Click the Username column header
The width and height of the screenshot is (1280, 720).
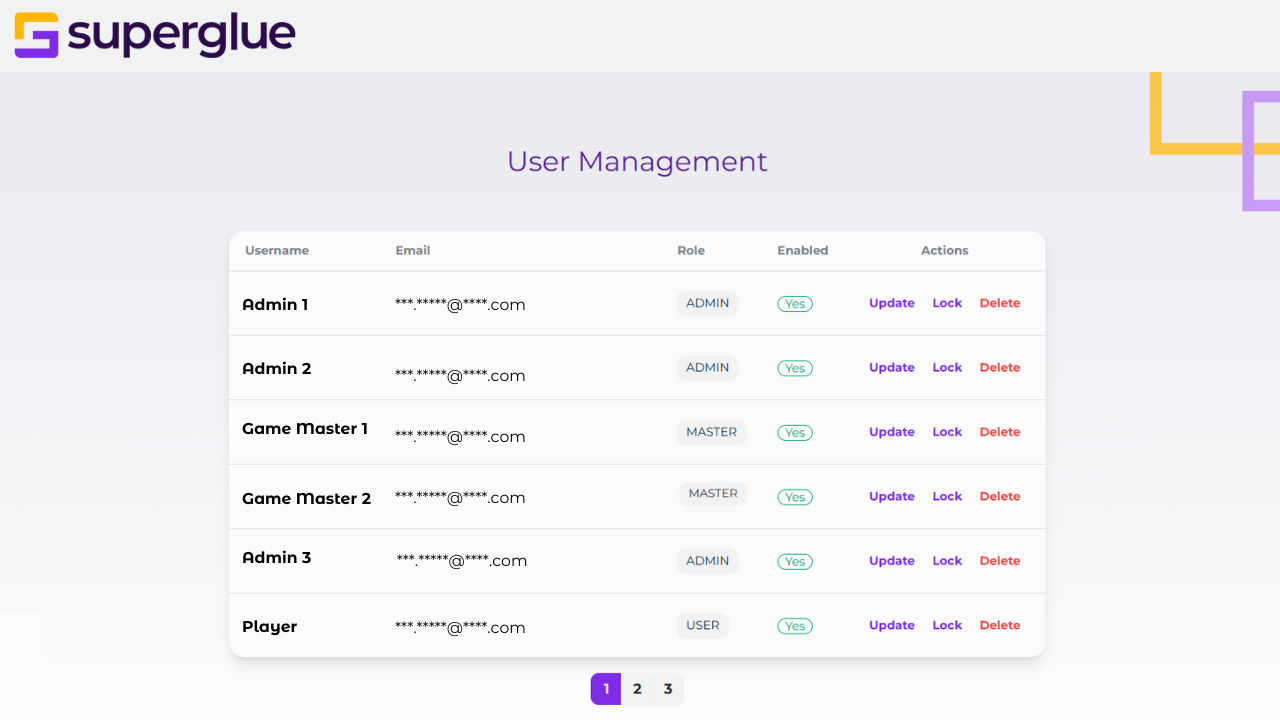point(277,251)
